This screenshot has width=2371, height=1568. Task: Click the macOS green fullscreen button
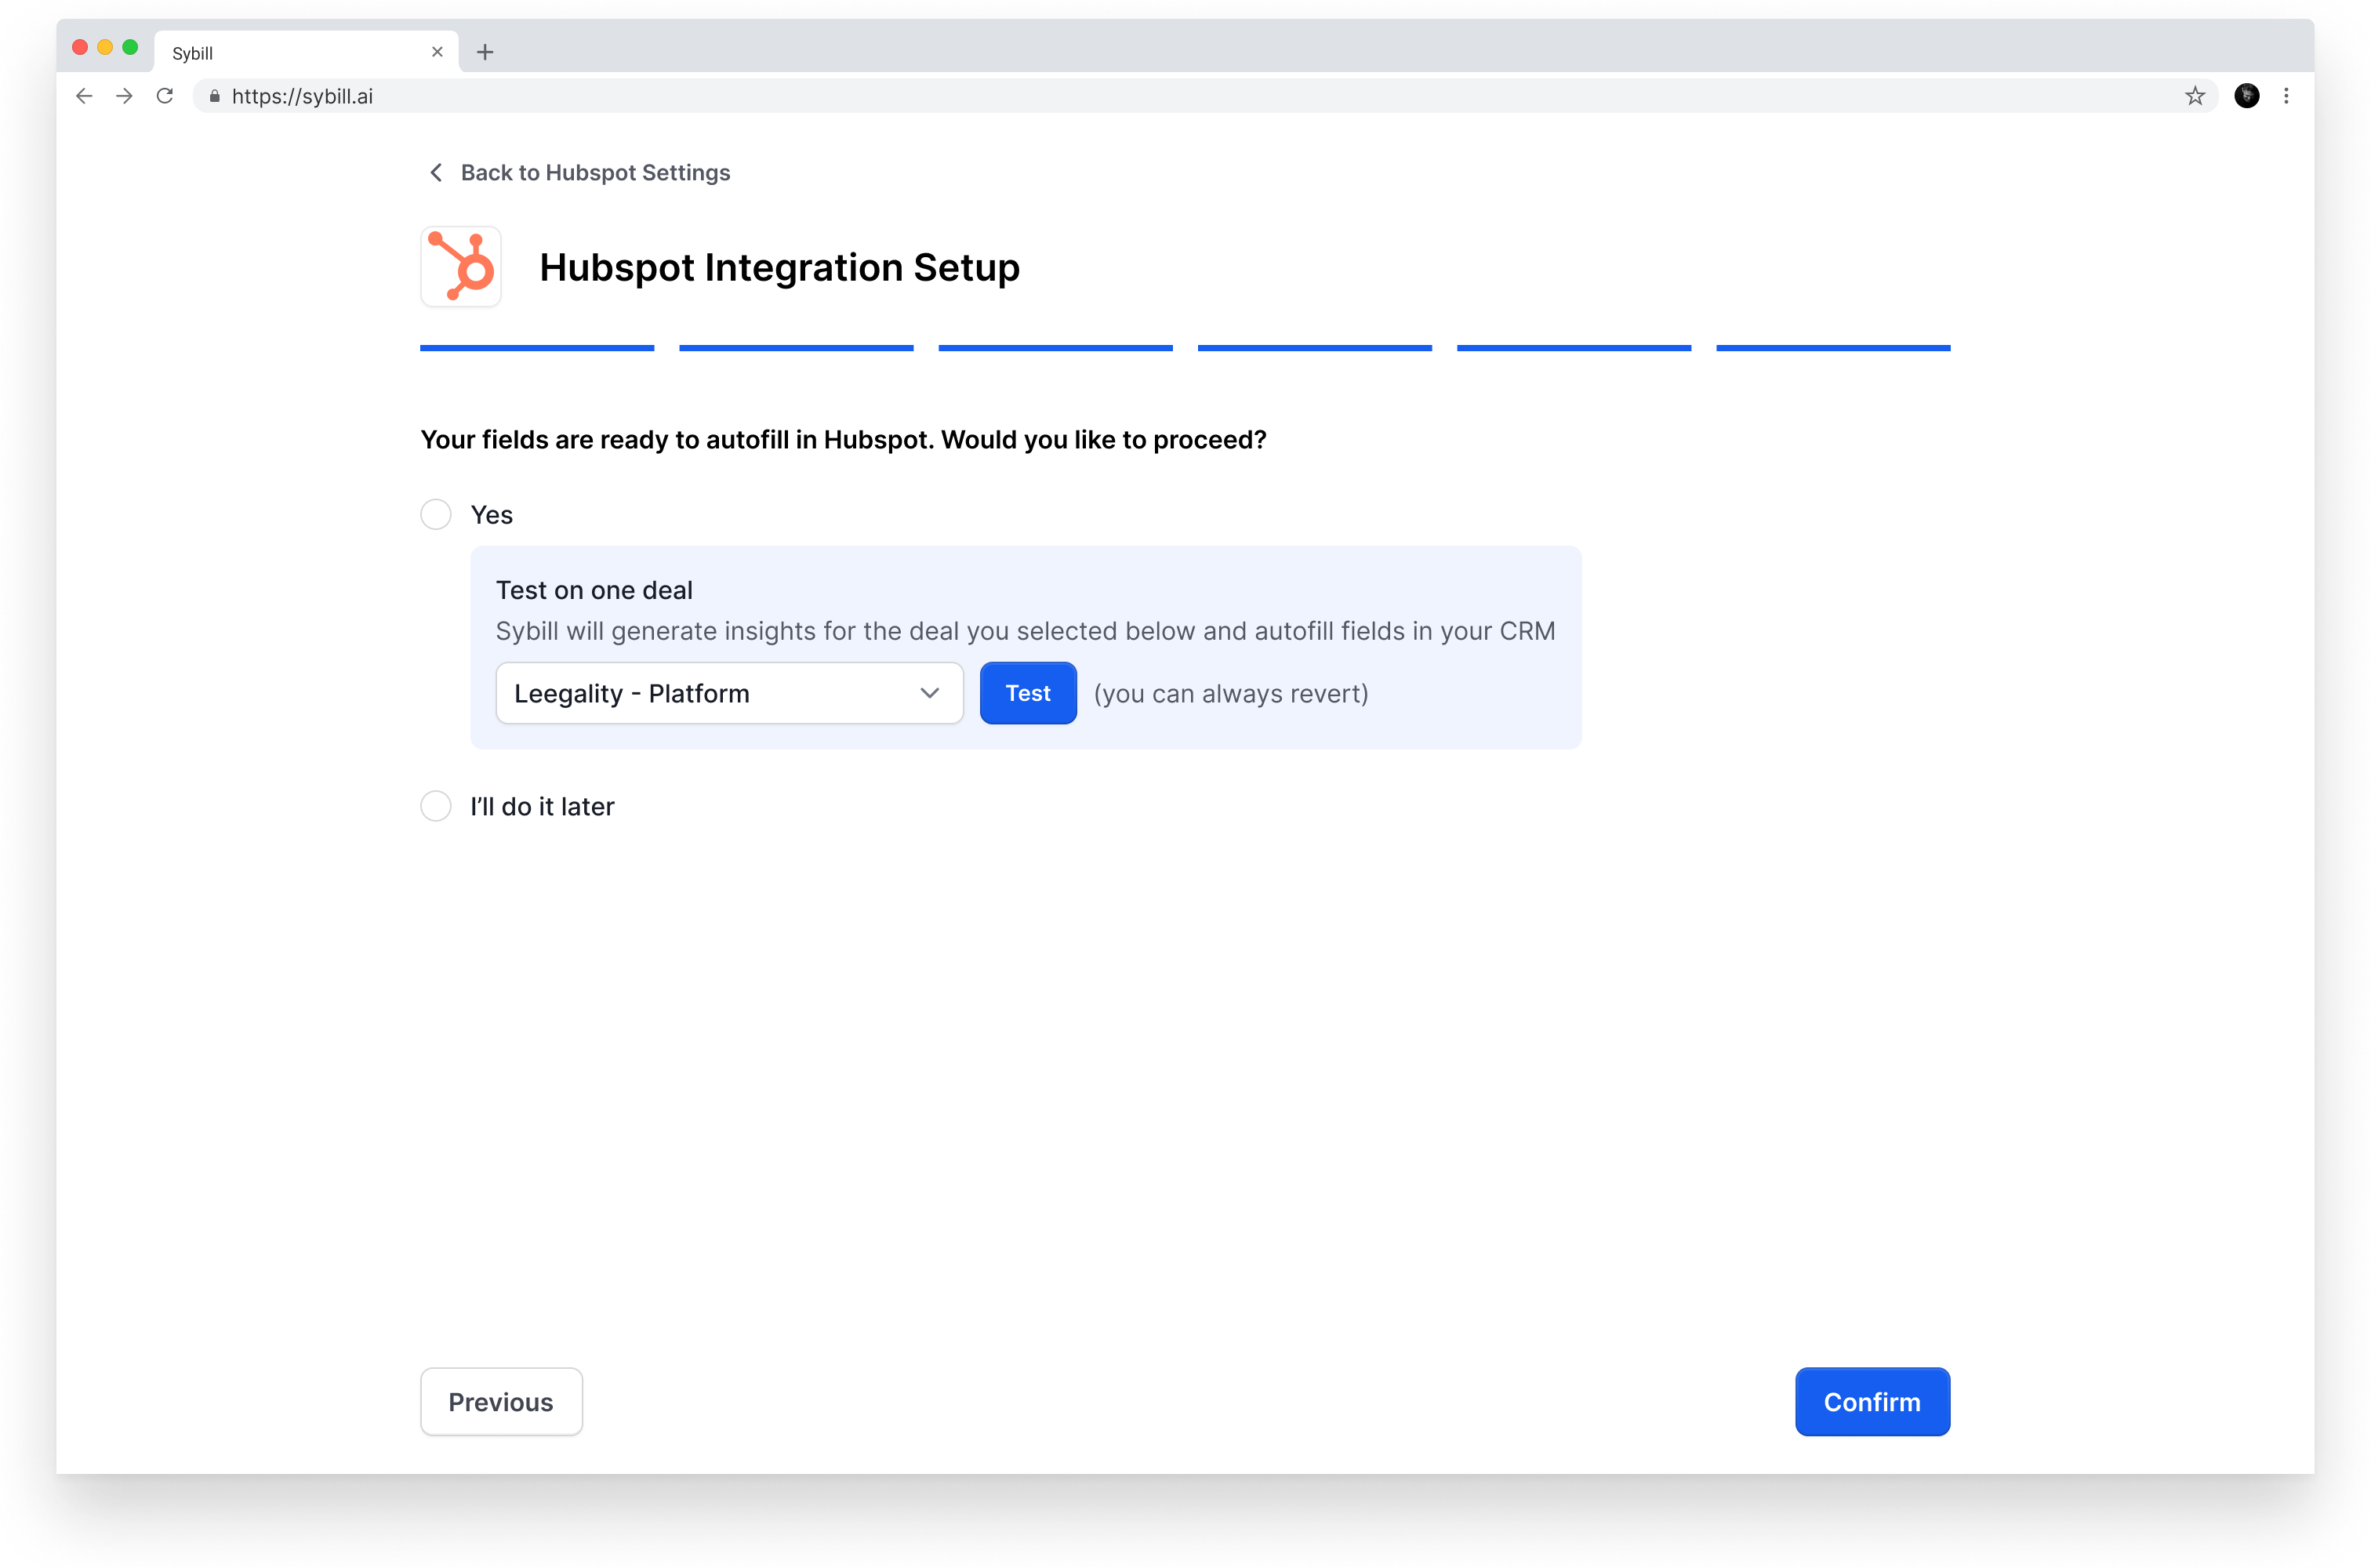130,47
